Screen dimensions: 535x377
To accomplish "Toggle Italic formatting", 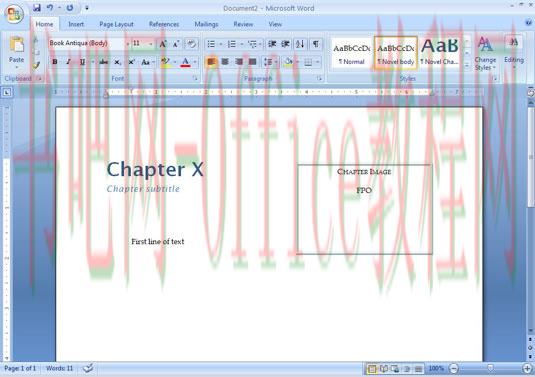I will (68, 62).
